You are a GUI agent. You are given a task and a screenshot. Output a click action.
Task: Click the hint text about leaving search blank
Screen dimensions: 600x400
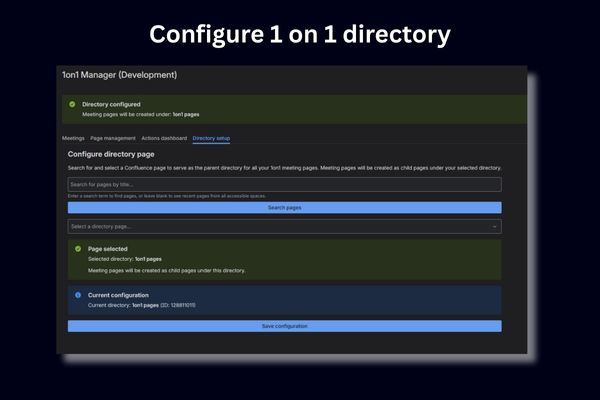pyautogui.click(x=166, y=196)
